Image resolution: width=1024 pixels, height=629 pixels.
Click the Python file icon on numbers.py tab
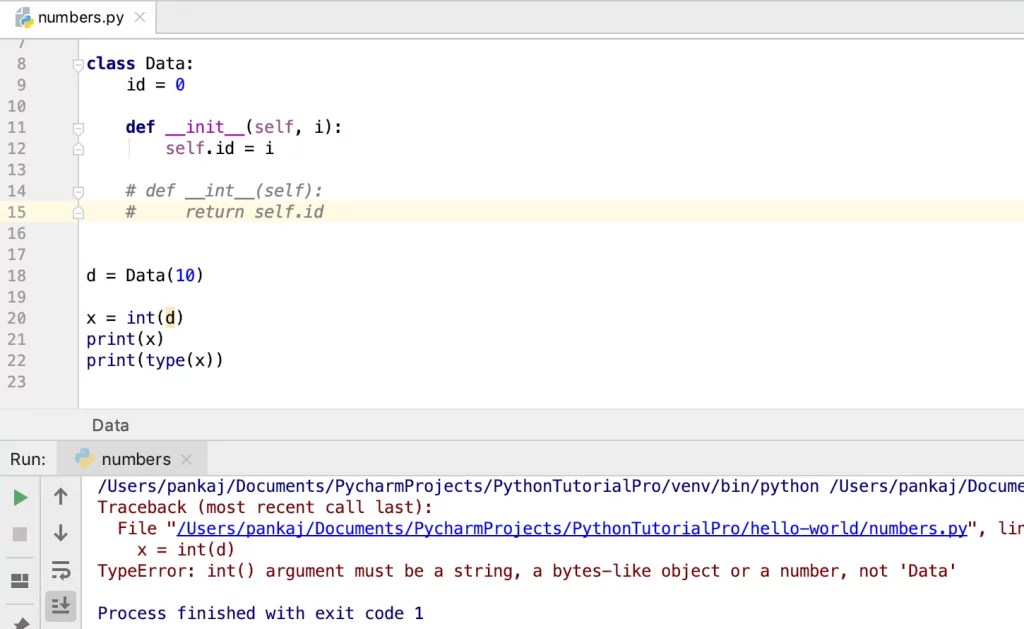tap(24, 18)
